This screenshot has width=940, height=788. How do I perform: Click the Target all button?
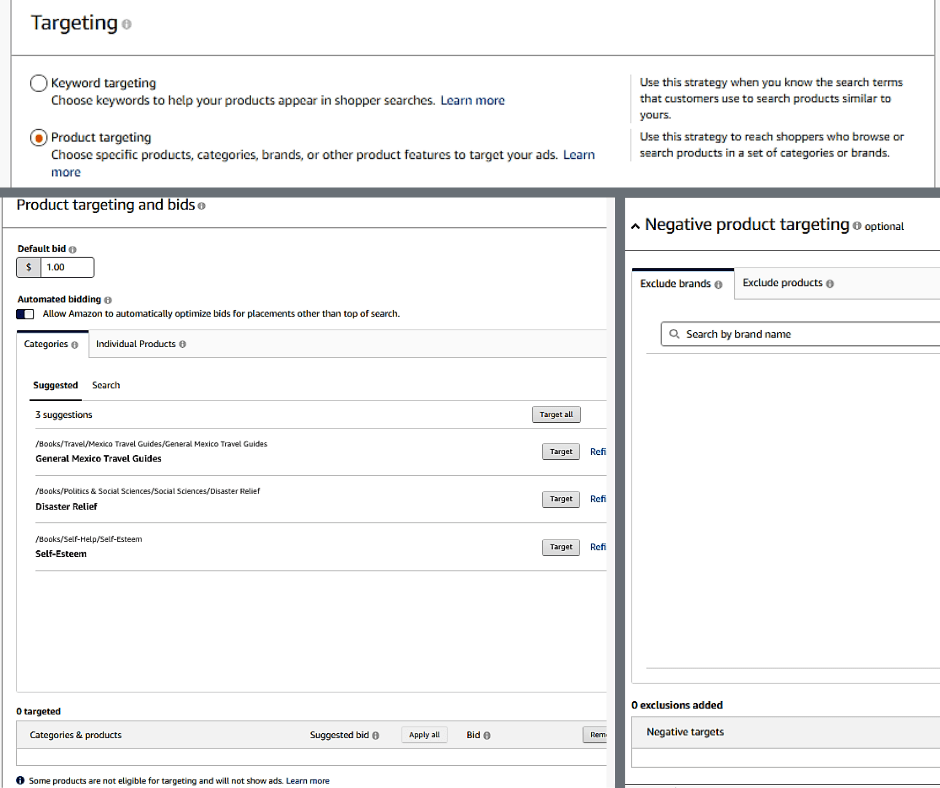coord(555,414)
